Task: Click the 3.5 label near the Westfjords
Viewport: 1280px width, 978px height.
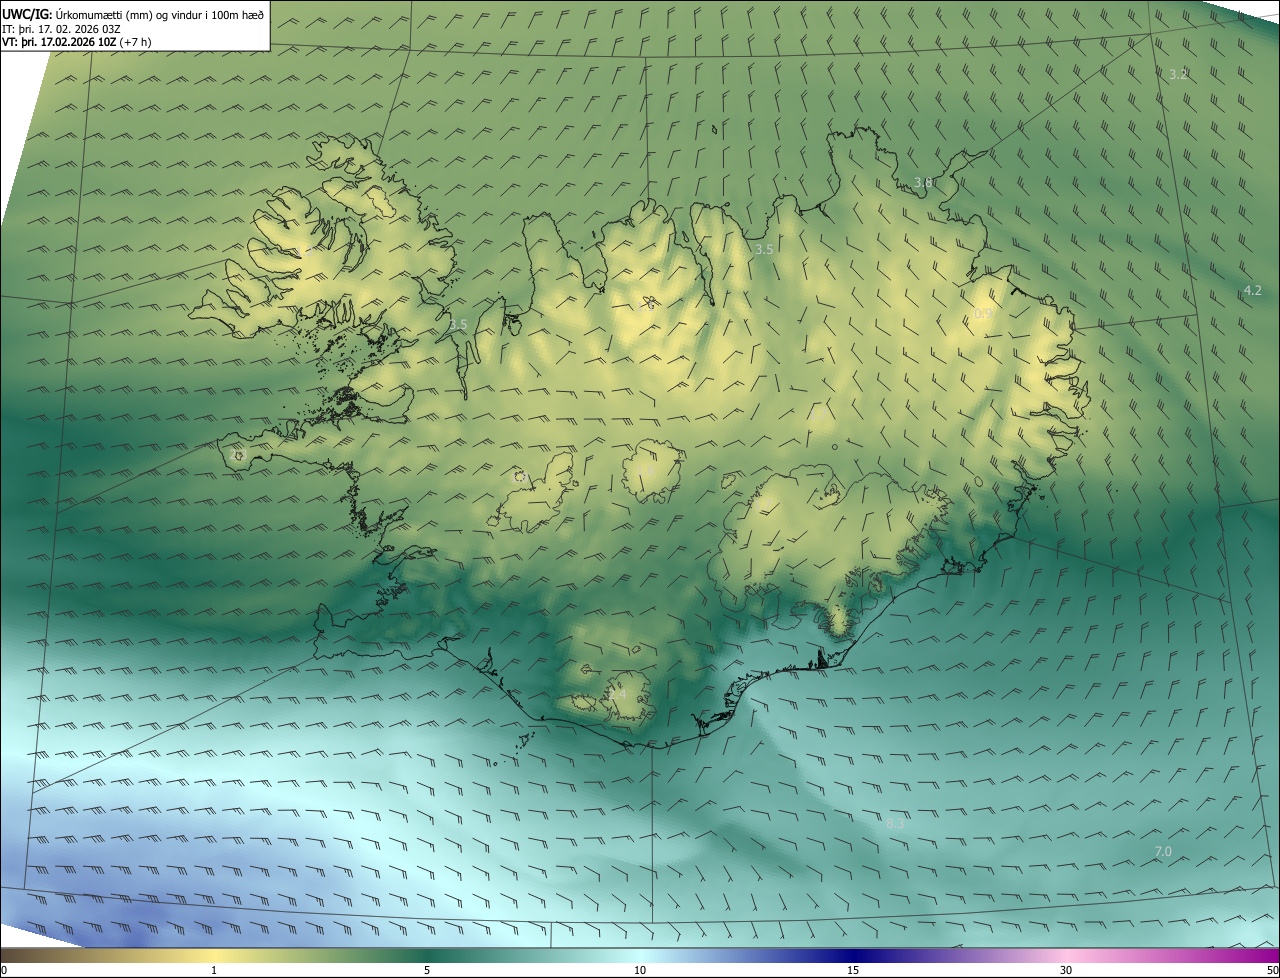Action: [x=458, y=325]
